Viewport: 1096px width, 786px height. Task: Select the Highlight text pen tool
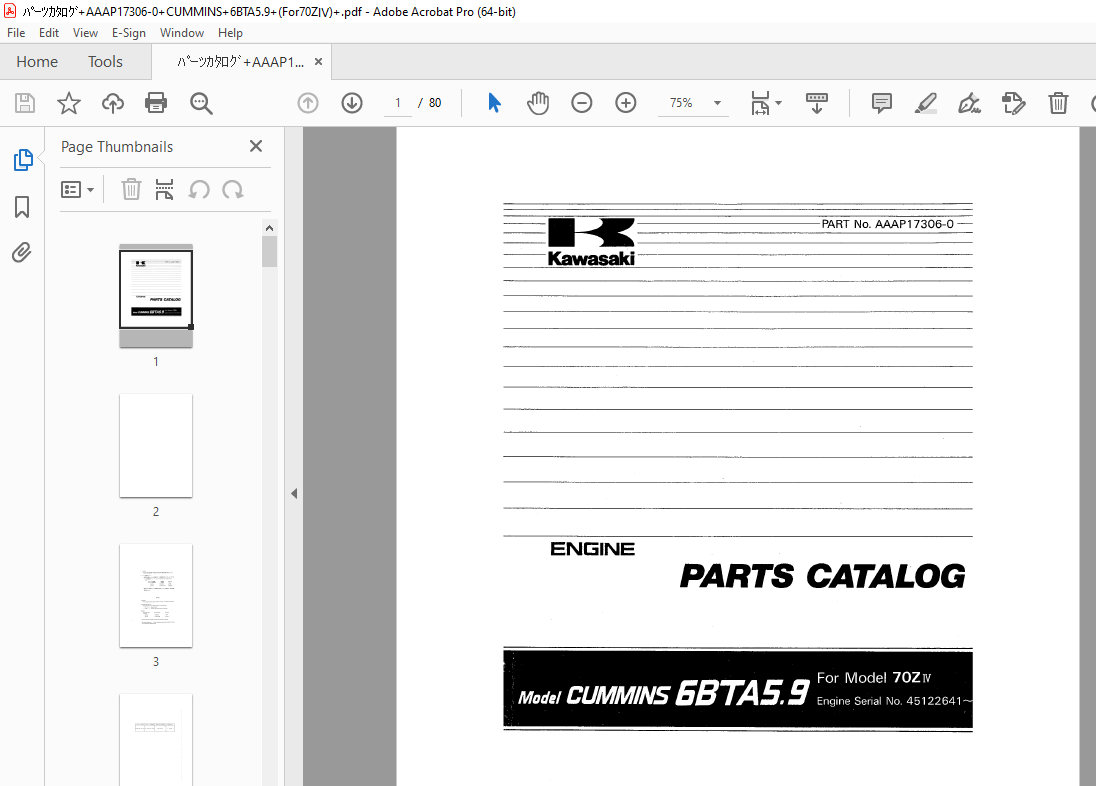[925, 103]
